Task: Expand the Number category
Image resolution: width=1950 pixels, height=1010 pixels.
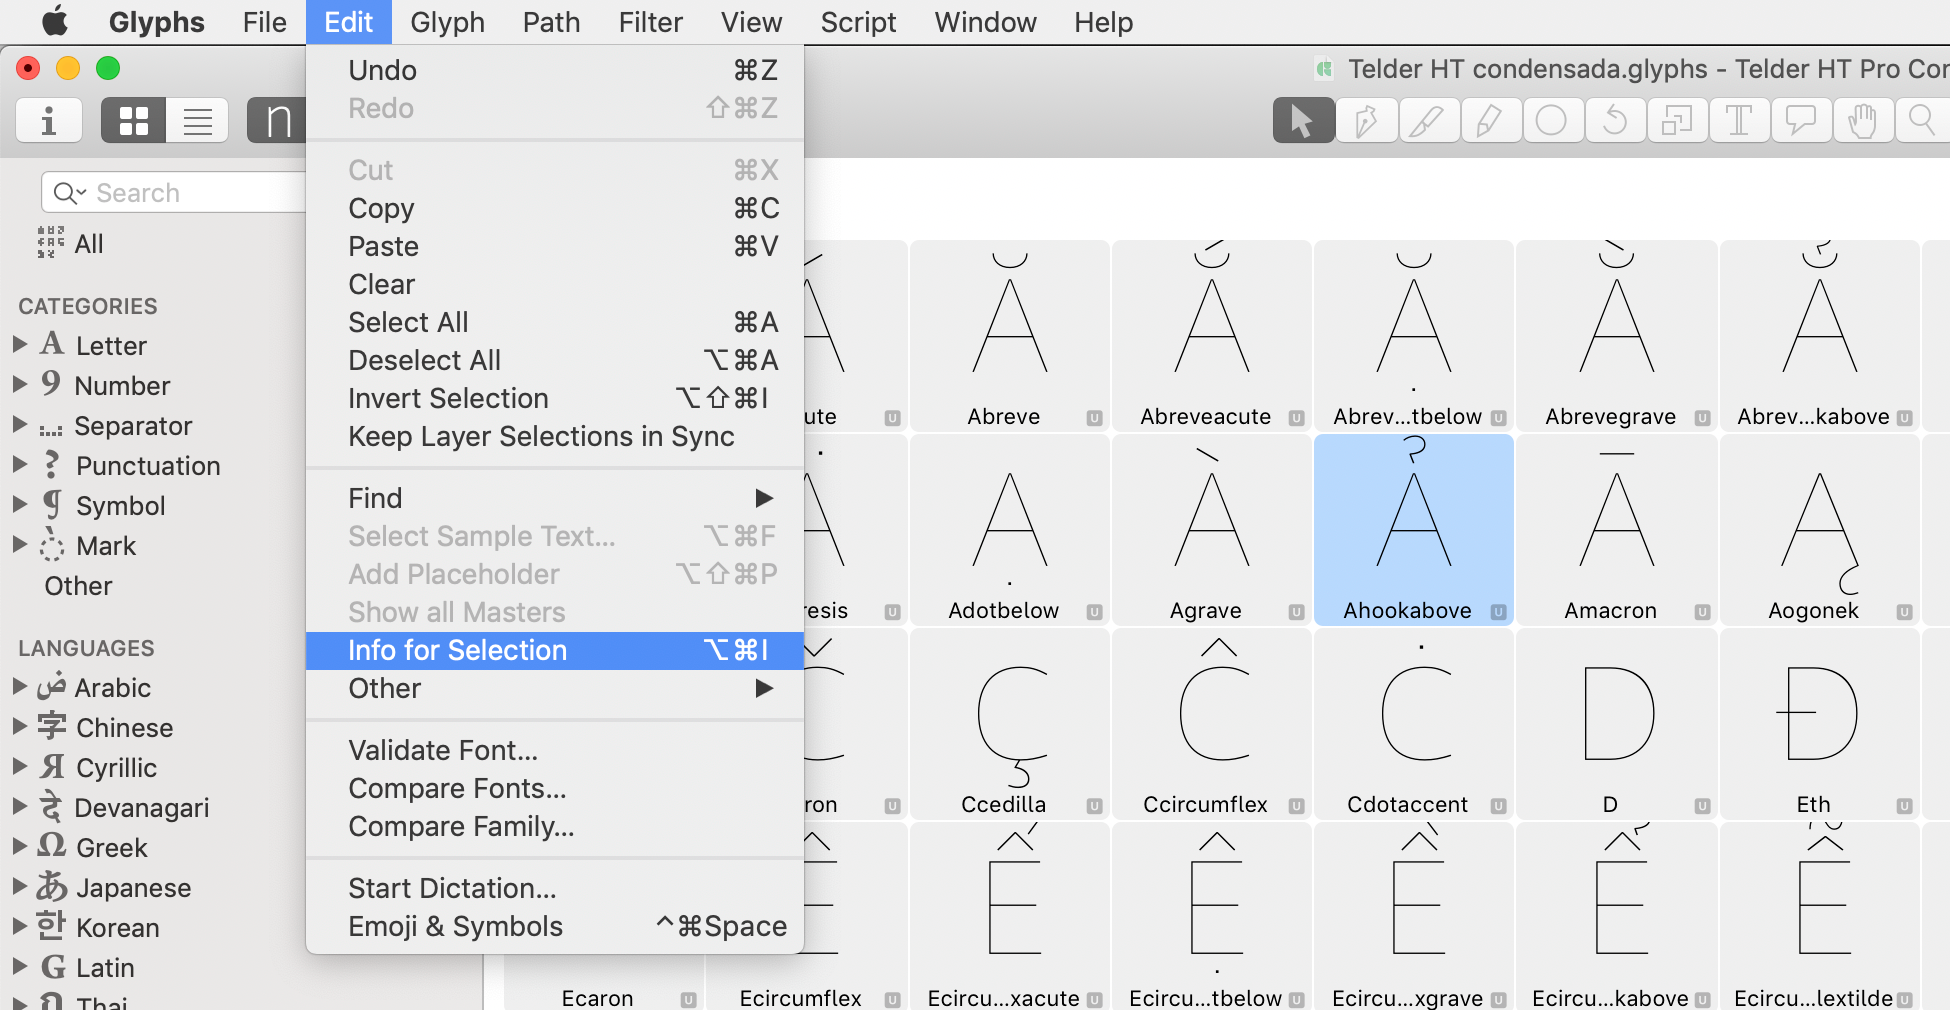Action: click(x=19, y=385)
